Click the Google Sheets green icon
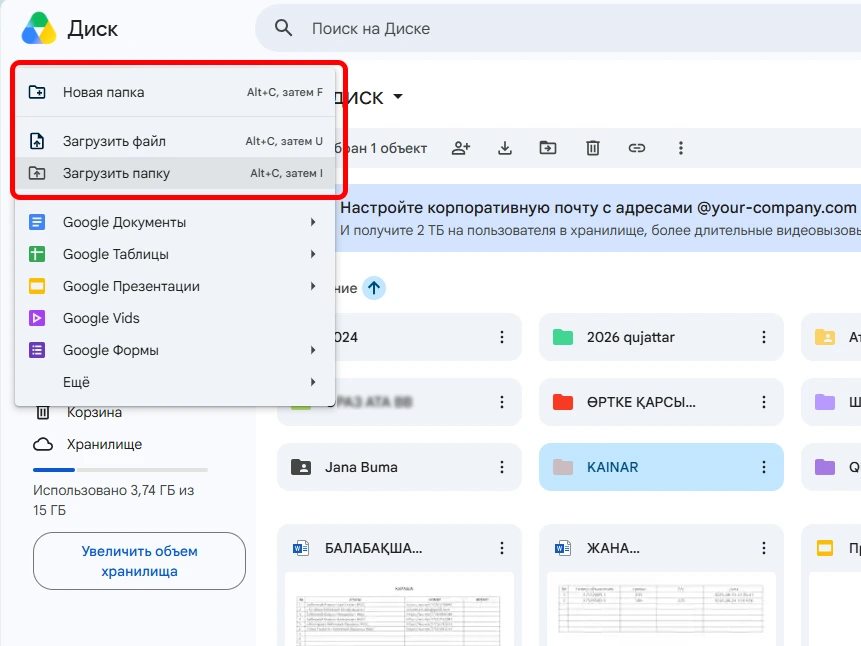The width and height of the screenshot is (861, 646). tap(37, 254)
